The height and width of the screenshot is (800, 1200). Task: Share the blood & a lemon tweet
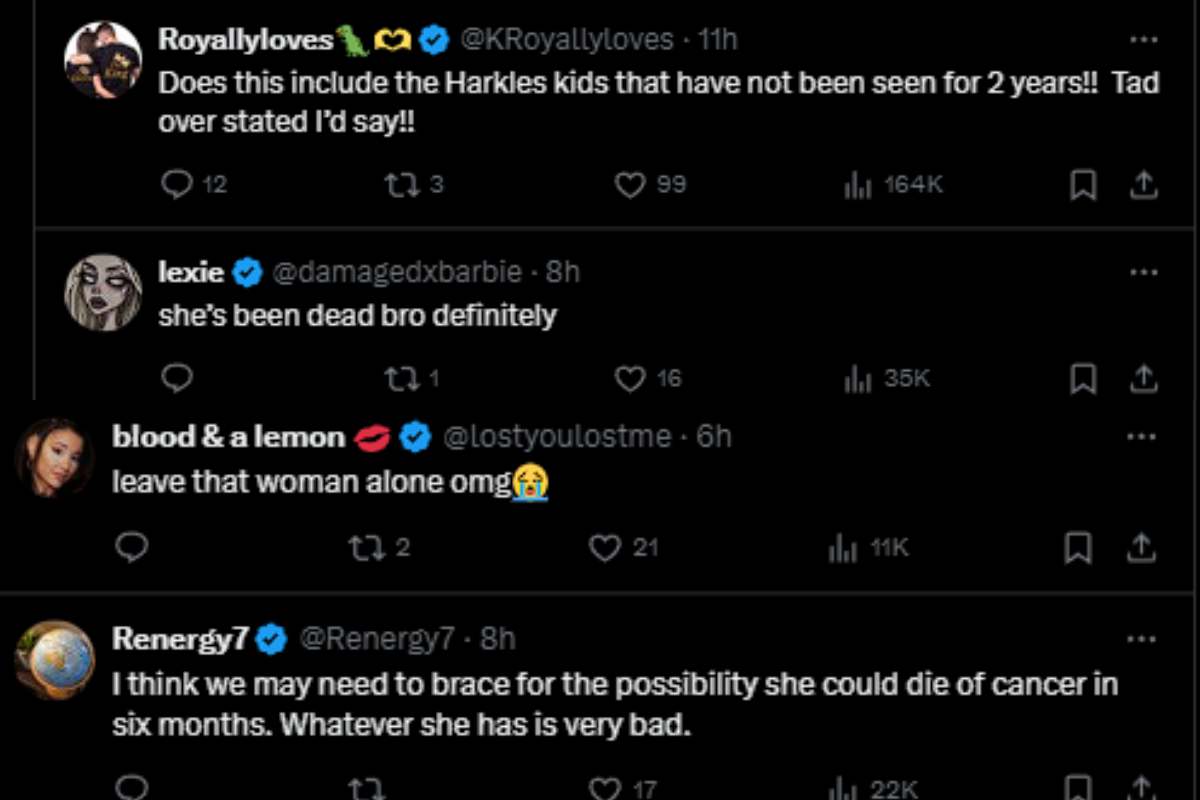click(1144, 548)
